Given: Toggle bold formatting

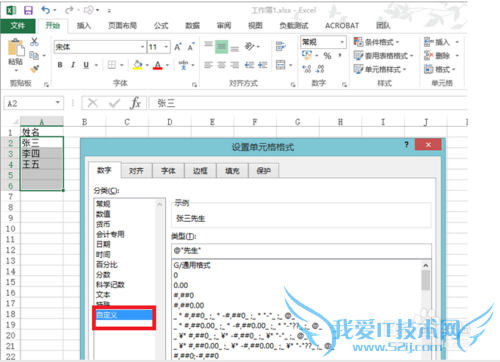Looking at the screenshot, I should point(60,65).
